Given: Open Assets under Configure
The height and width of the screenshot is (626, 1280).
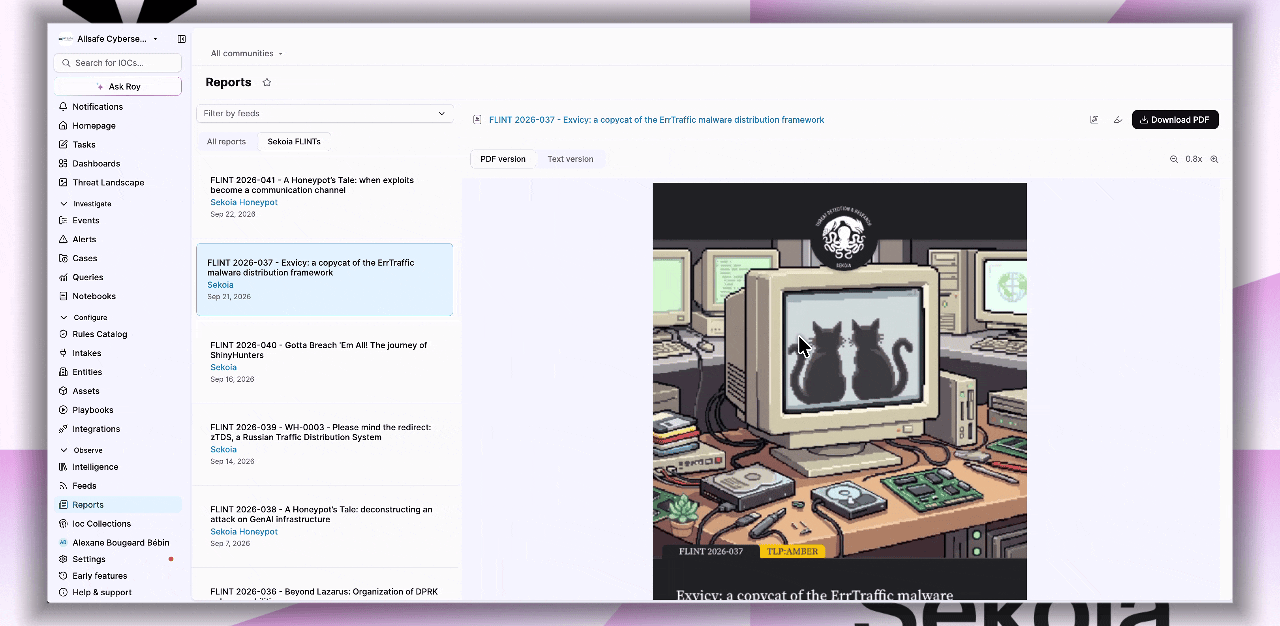Looking at the screenshot, I should pos(86,391).
